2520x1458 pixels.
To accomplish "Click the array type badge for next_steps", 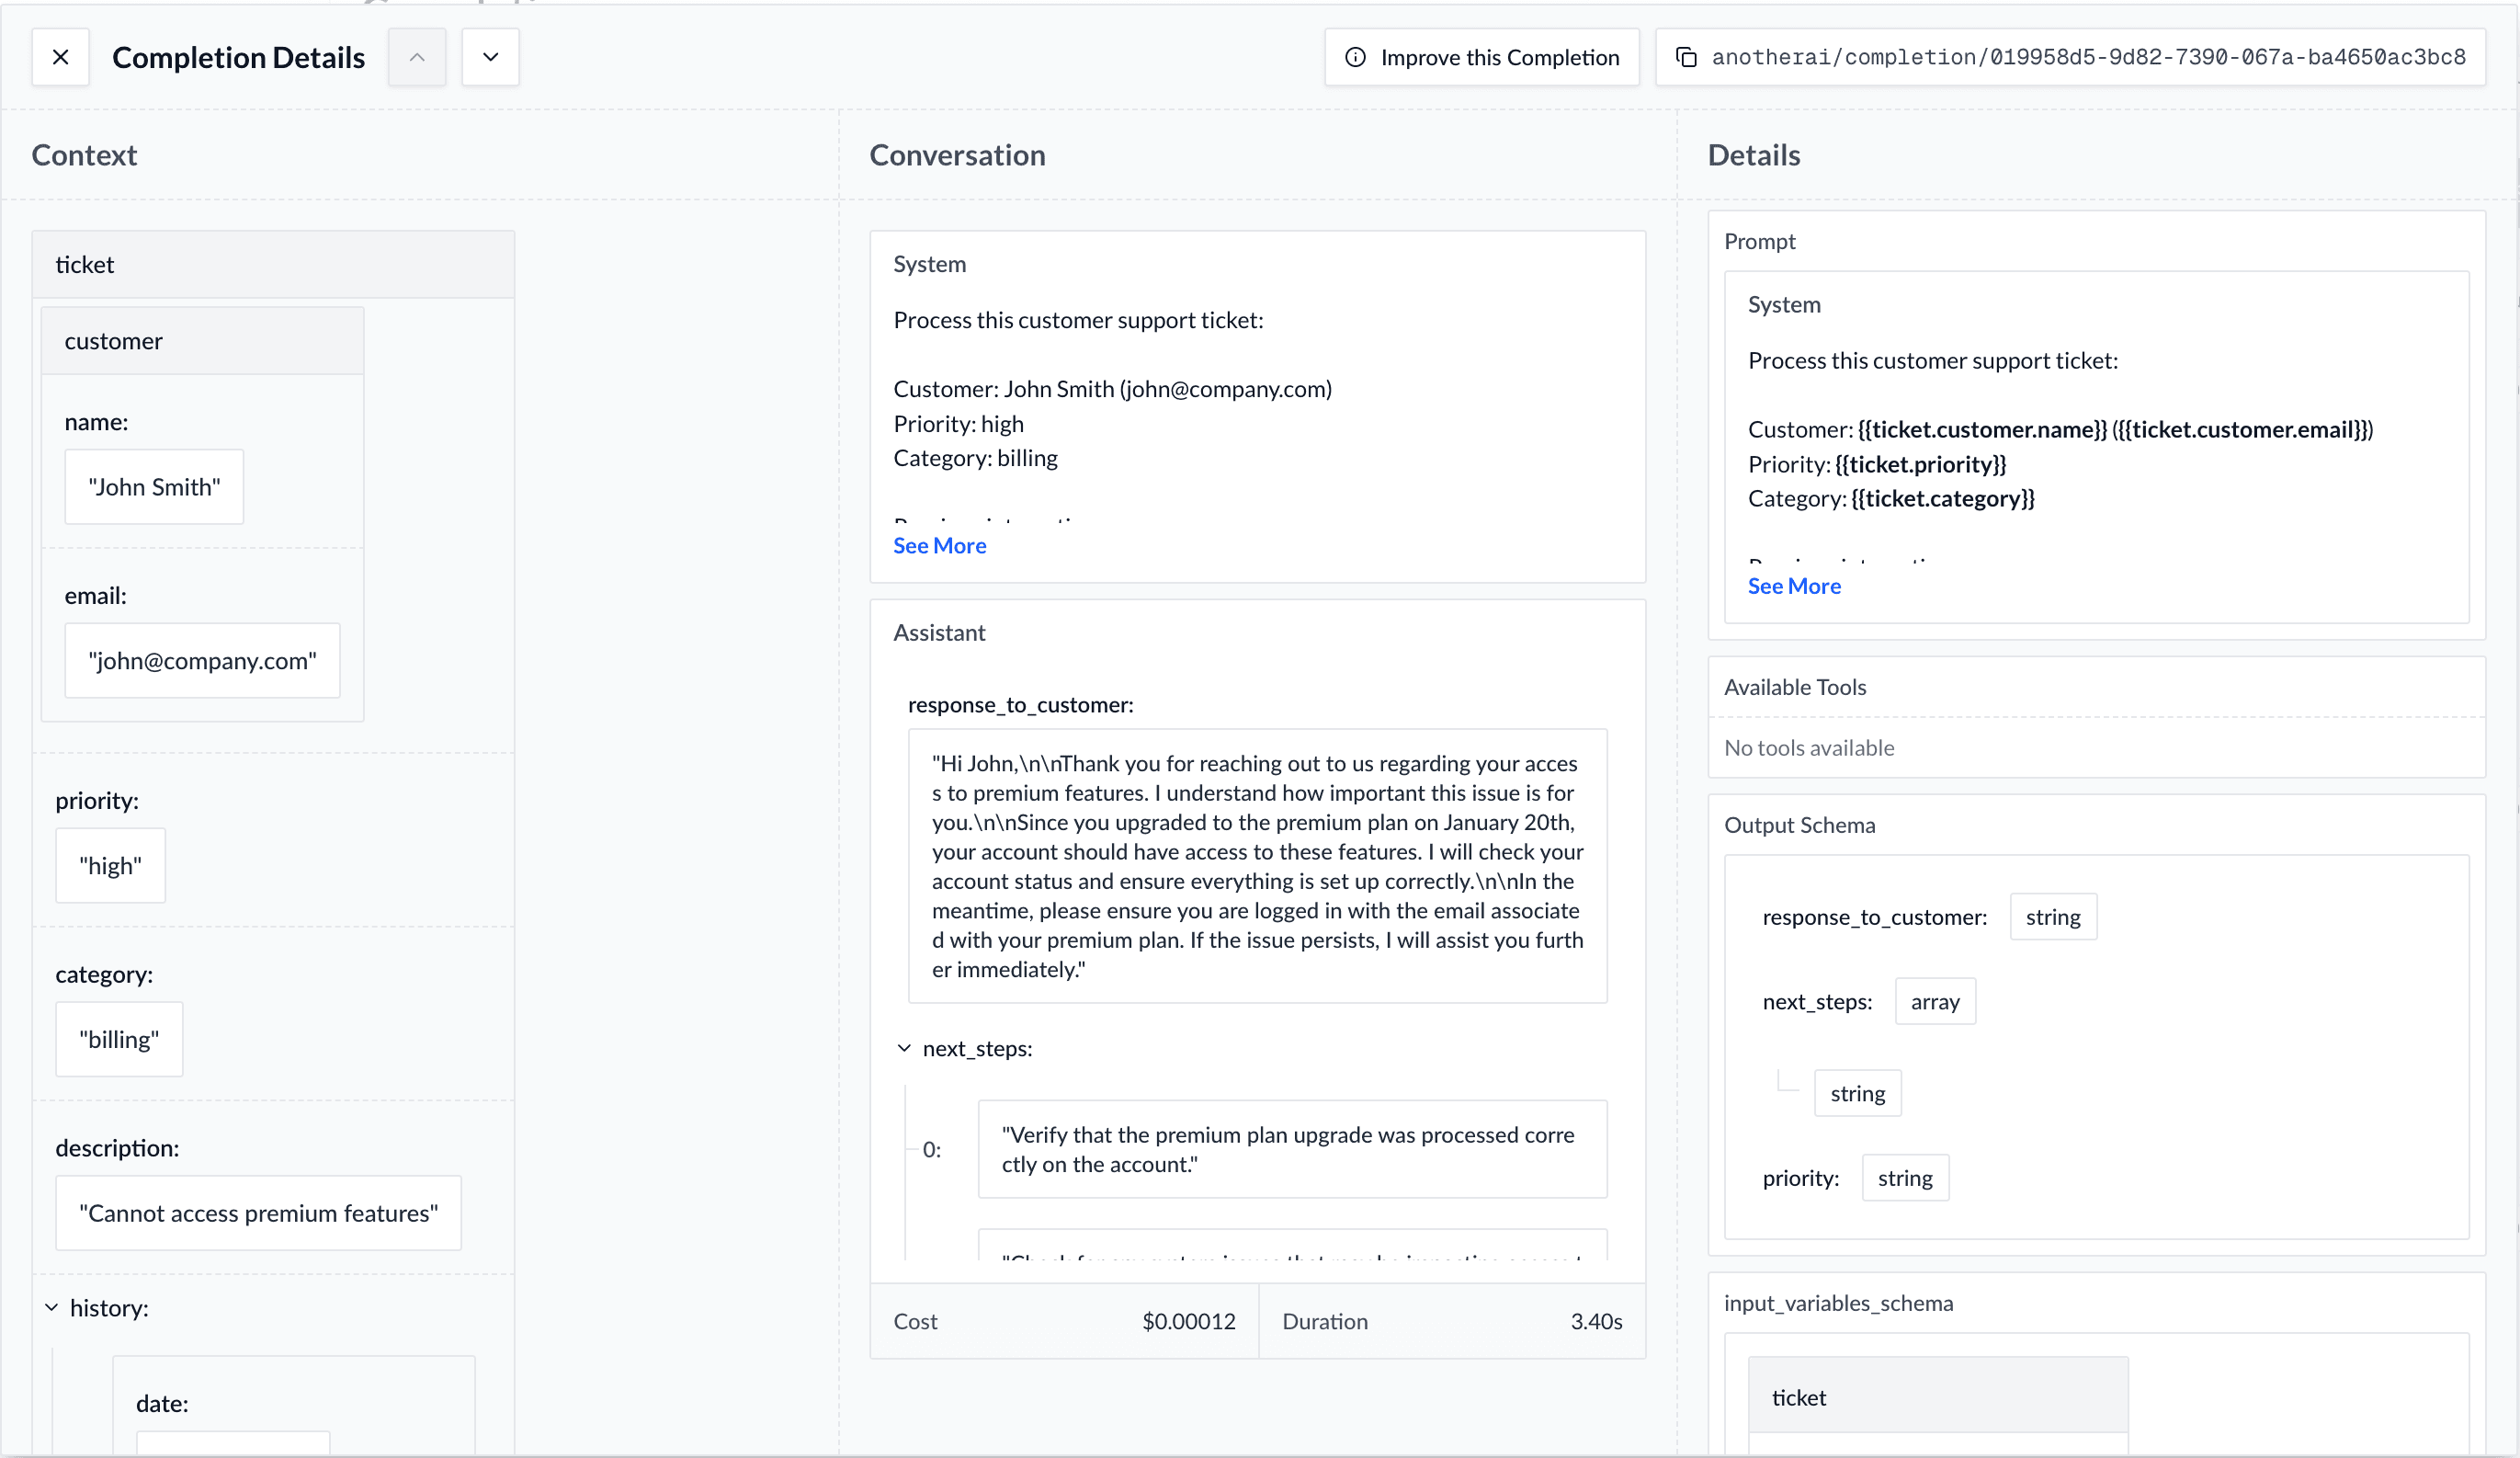I will tap(1934, 1001).
